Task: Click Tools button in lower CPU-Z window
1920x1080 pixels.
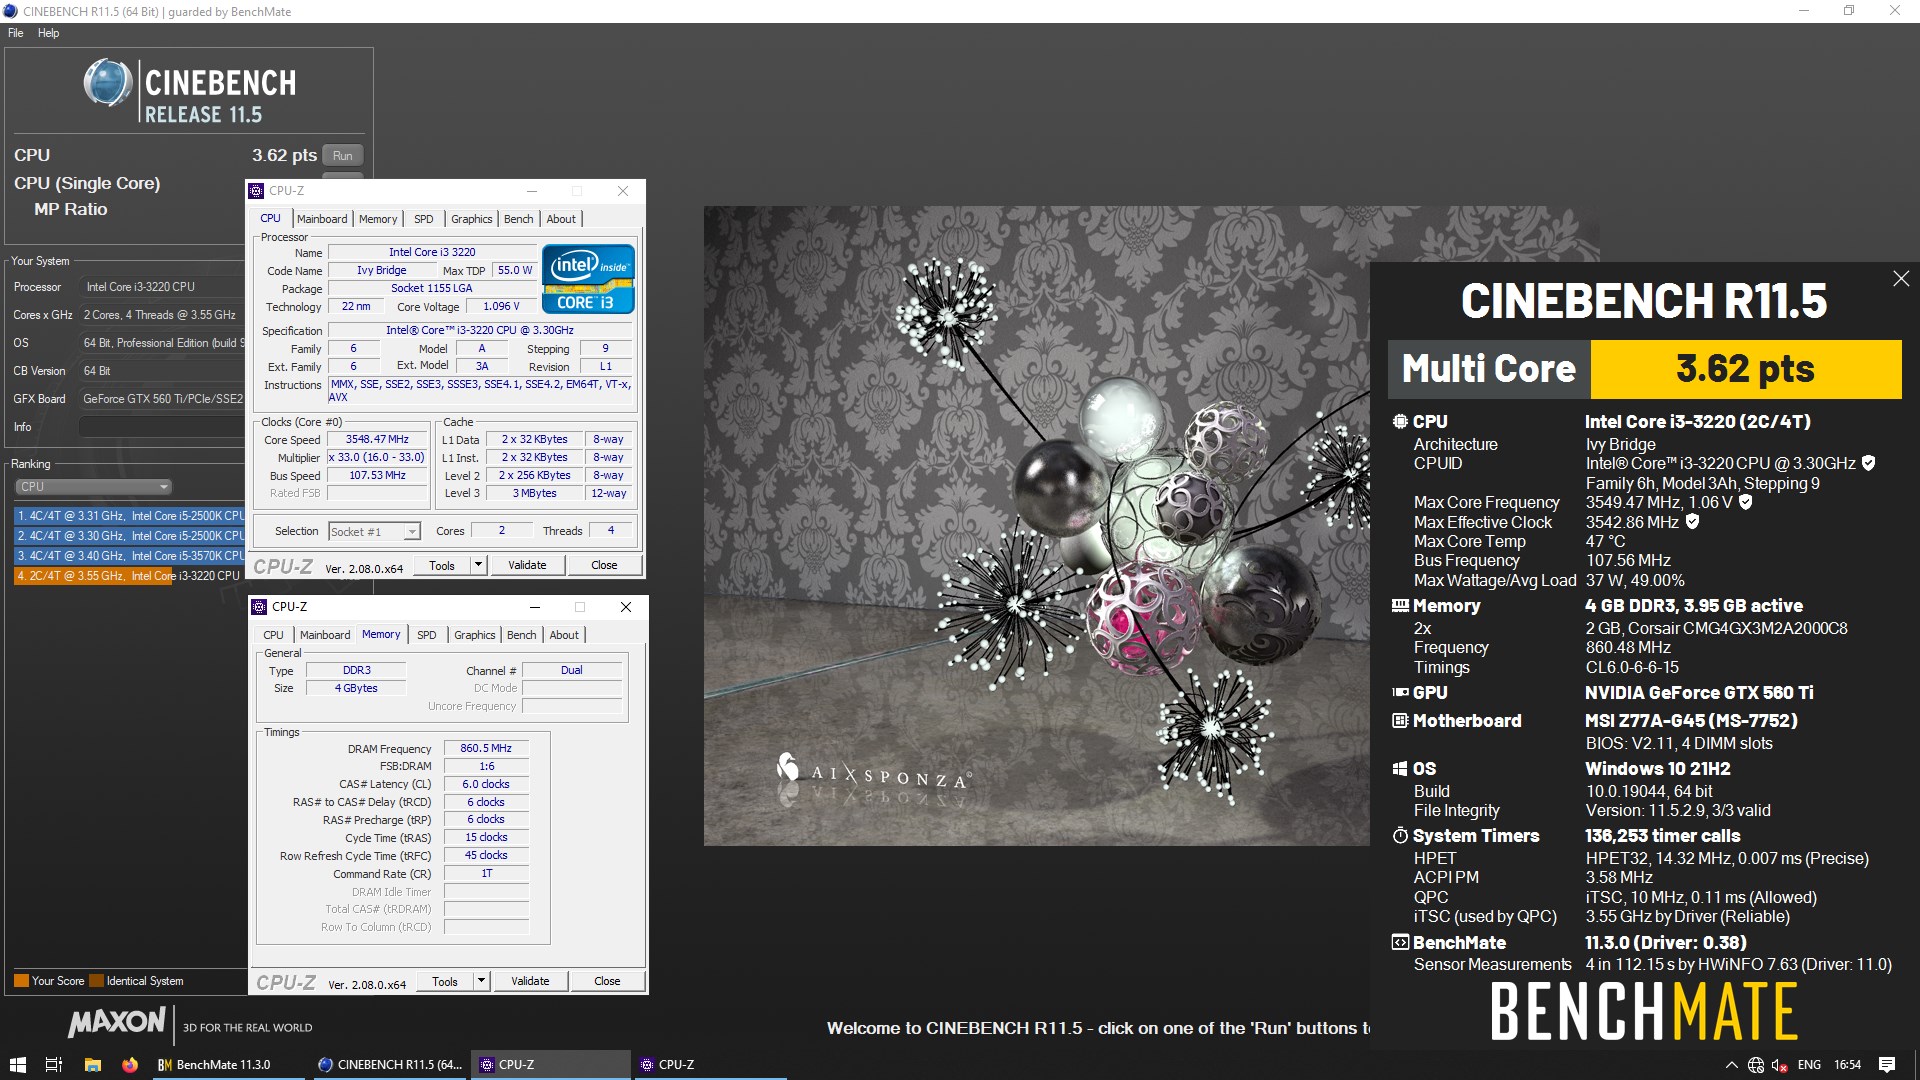Action: click(x=445, y=981)
